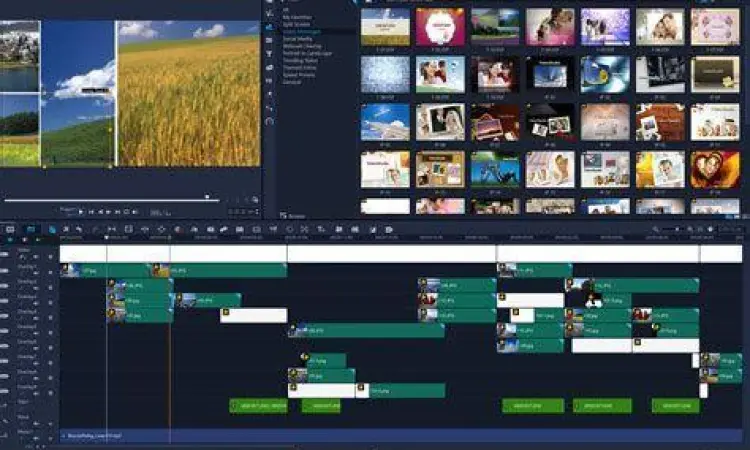Image resolution: width=750 pixels, height=450 pixels.
Task: Jump to project start with Home button
Action: click(x=91, y=211)
